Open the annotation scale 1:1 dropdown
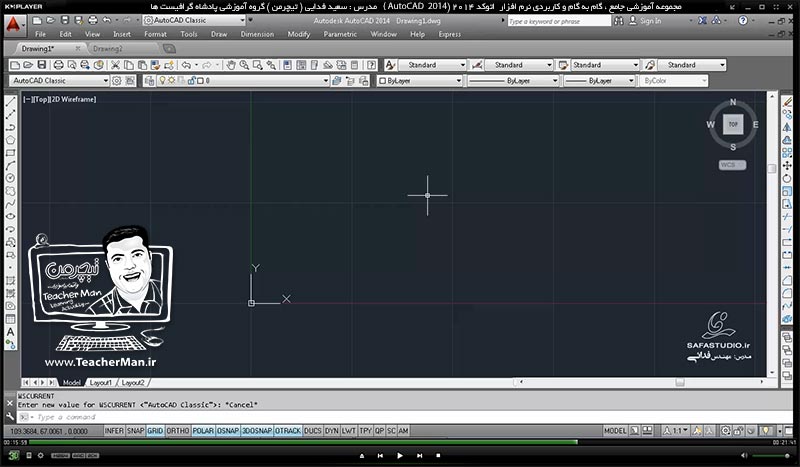 click(x=676, y=431)
